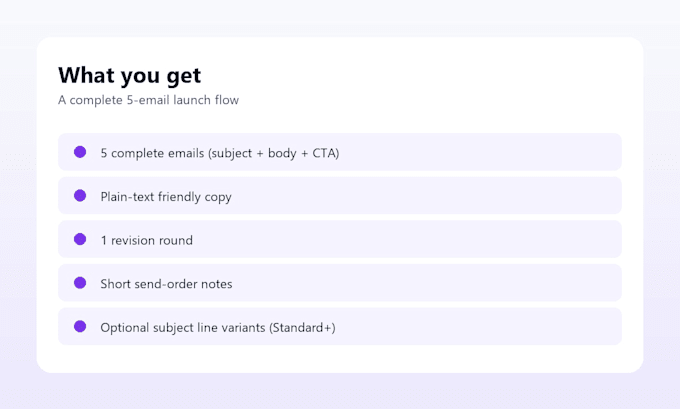680x409 pixels.
Task: Click the 'What you get' heading
Action: click(130, 75)
